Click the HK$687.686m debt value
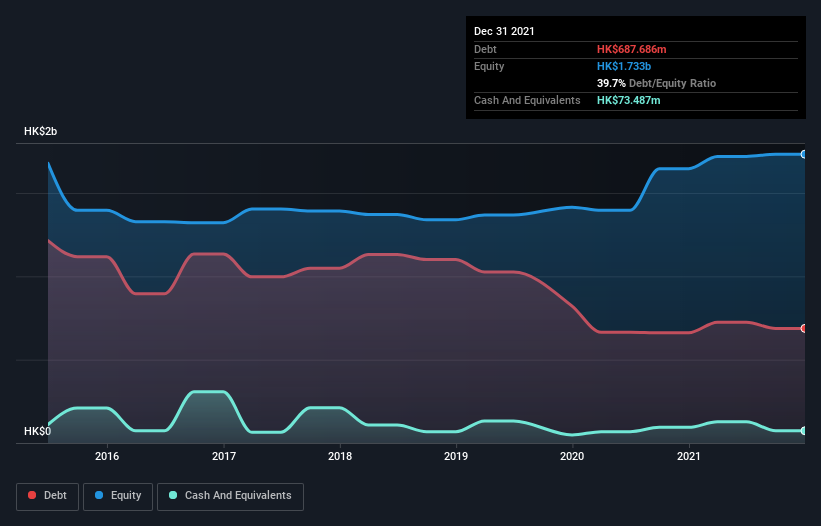 [631, 49]
